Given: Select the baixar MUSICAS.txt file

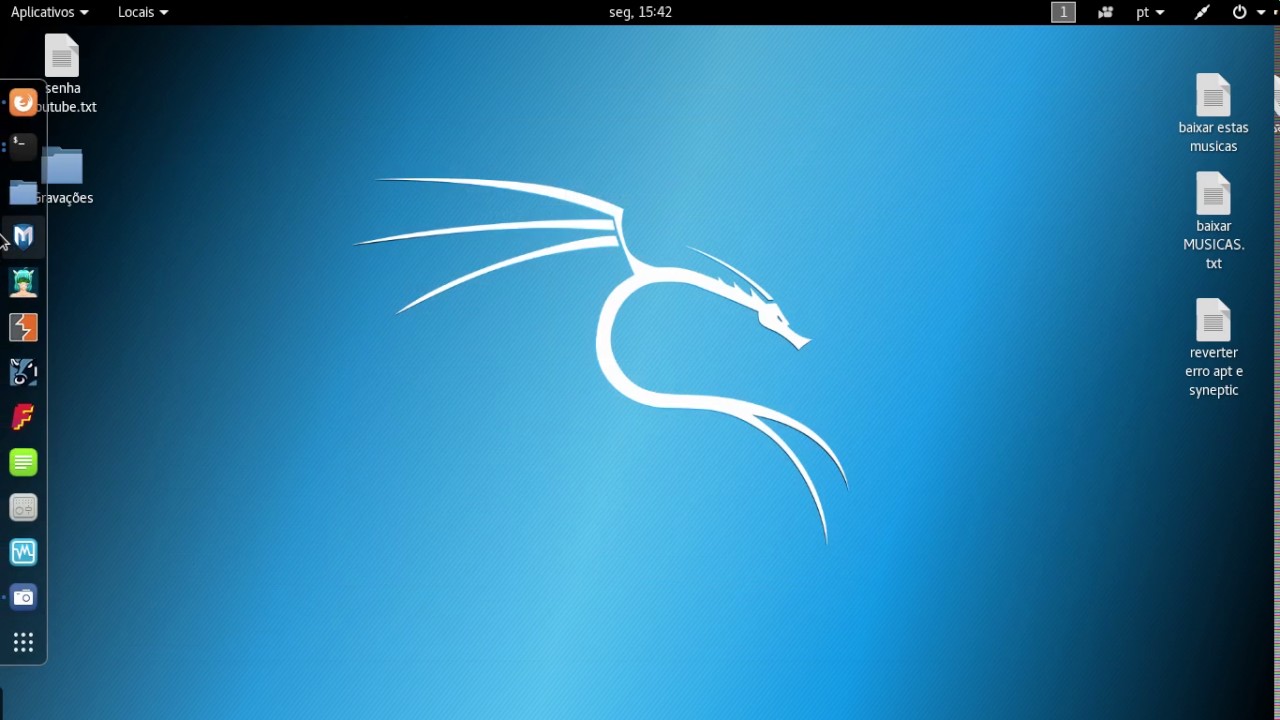Looking at the screenshot, I should 1213,221.
